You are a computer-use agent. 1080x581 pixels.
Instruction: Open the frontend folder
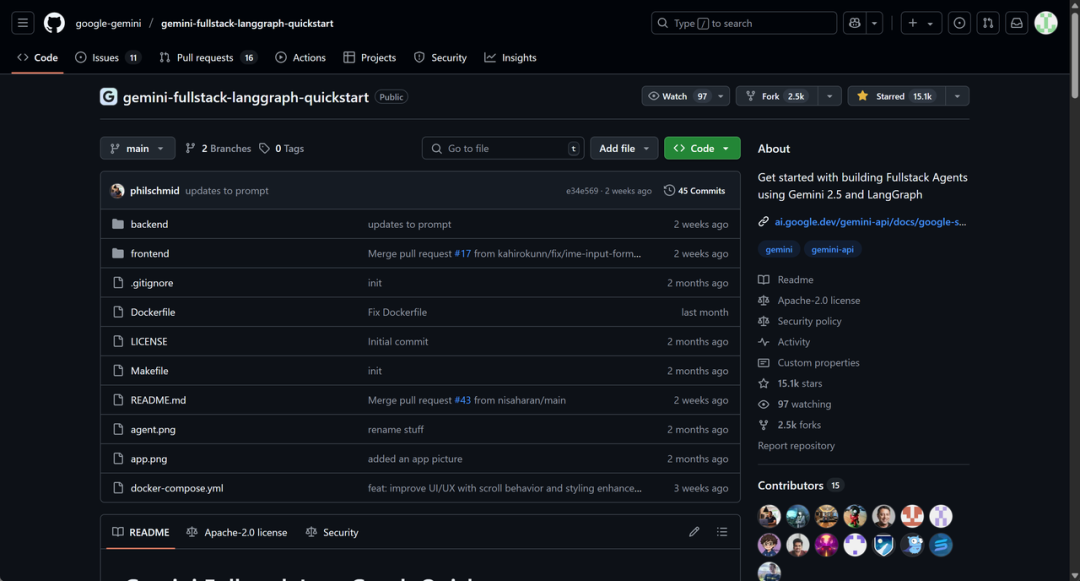[x=150, y=253]
